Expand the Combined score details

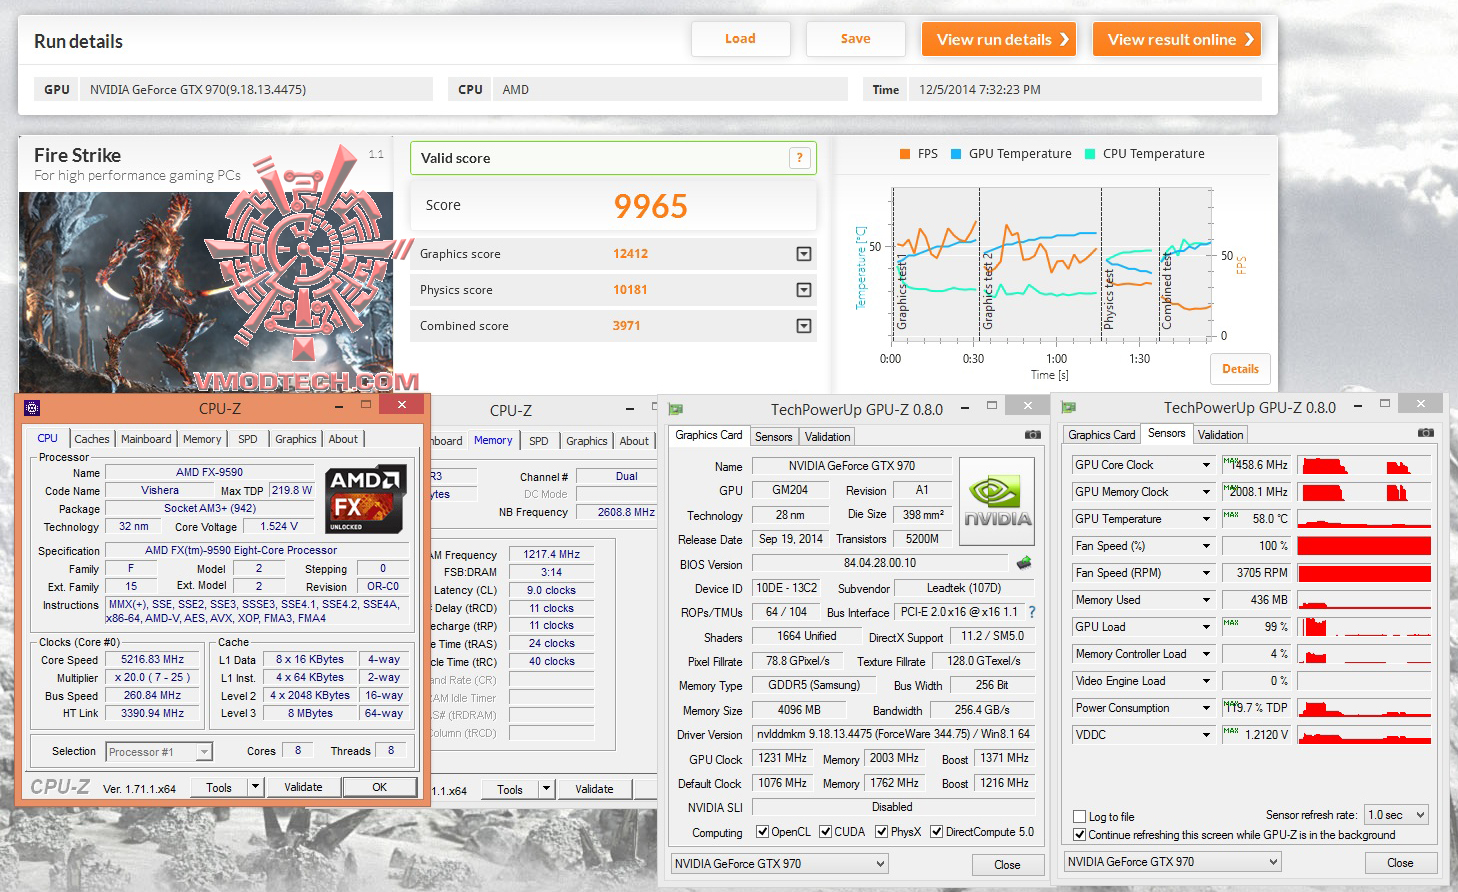pos(804,326)
